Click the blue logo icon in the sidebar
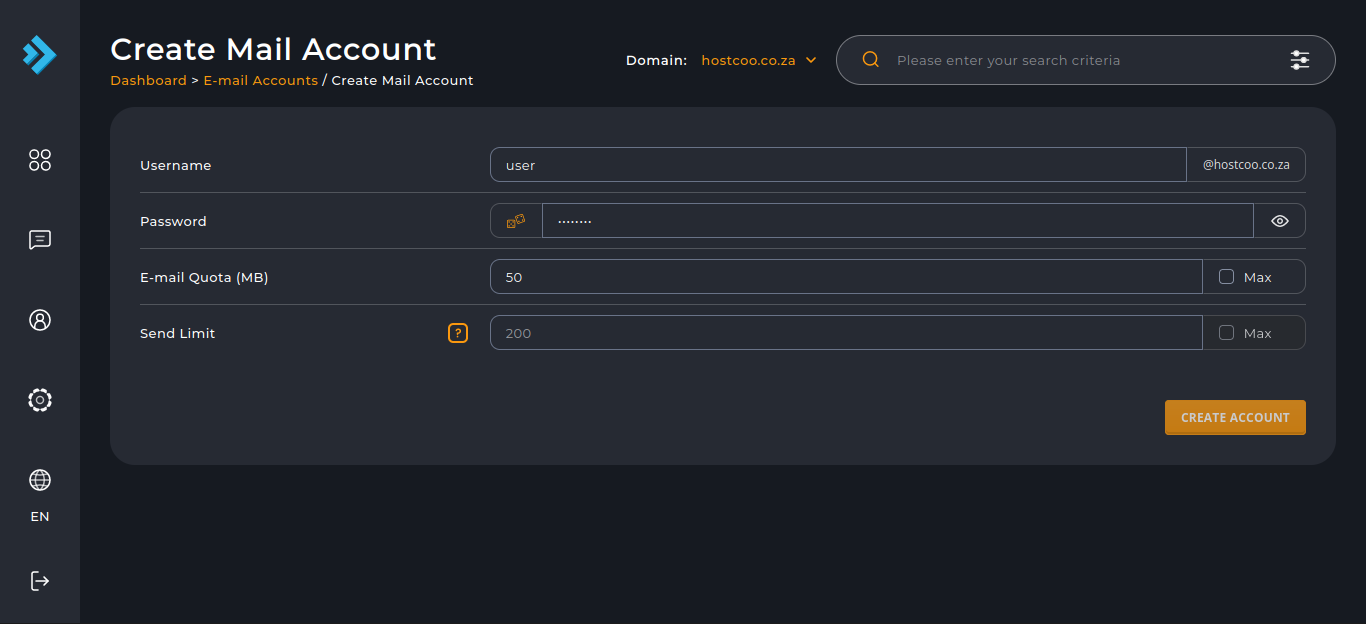 pos(40,54)
